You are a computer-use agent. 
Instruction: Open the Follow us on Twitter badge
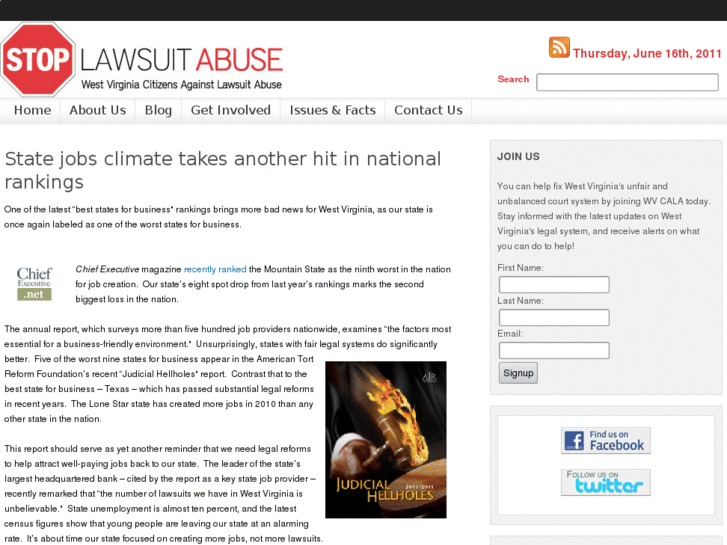pyautogui.click(x=606, y=482)
